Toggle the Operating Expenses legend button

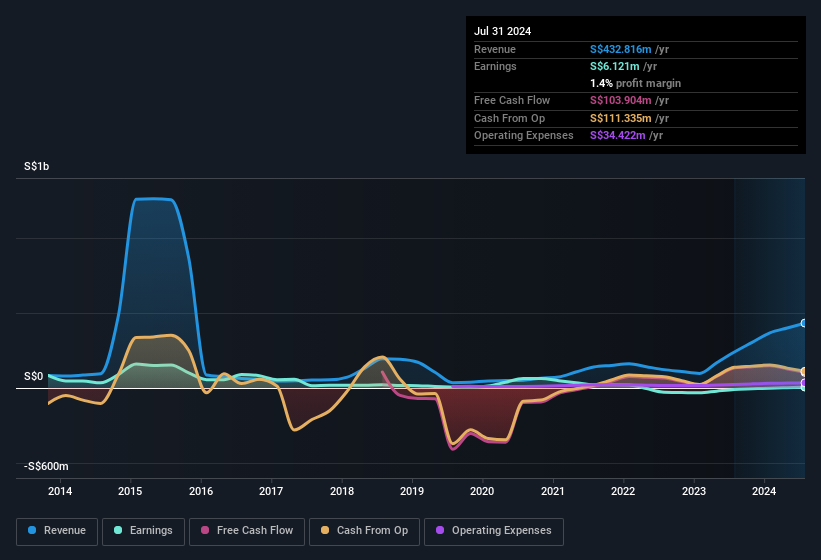coord(494,531)
